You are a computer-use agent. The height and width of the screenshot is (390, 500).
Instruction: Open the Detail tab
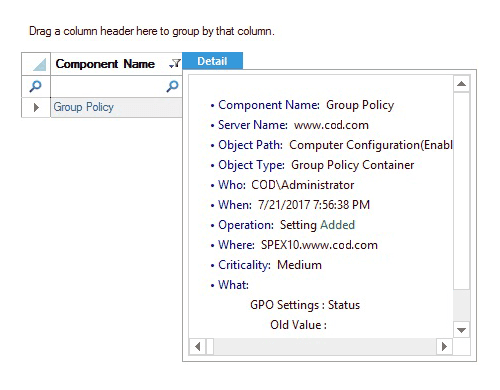click(212, 61)
